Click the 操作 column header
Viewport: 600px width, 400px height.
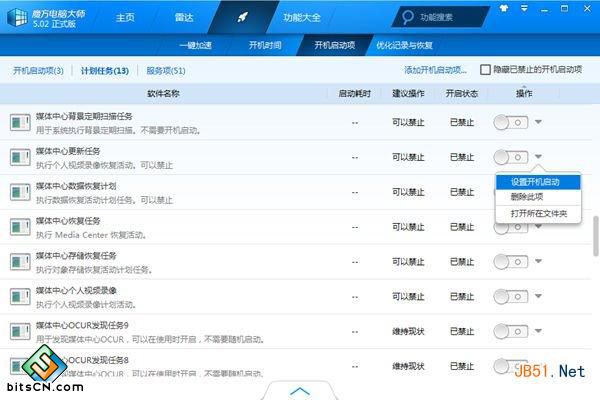tap(524, 93)
